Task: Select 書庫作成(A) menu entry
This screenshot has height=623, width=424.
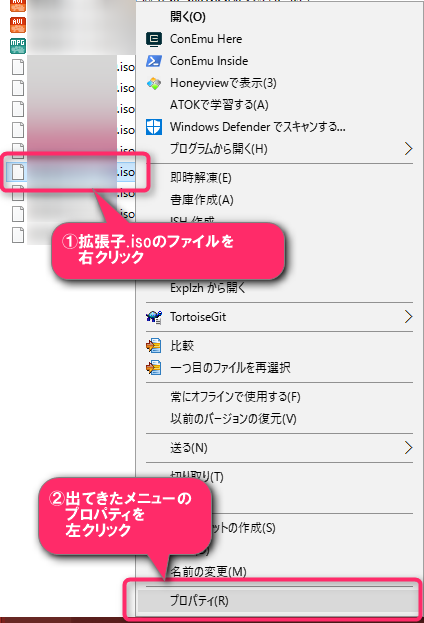Action: [201, 199]
